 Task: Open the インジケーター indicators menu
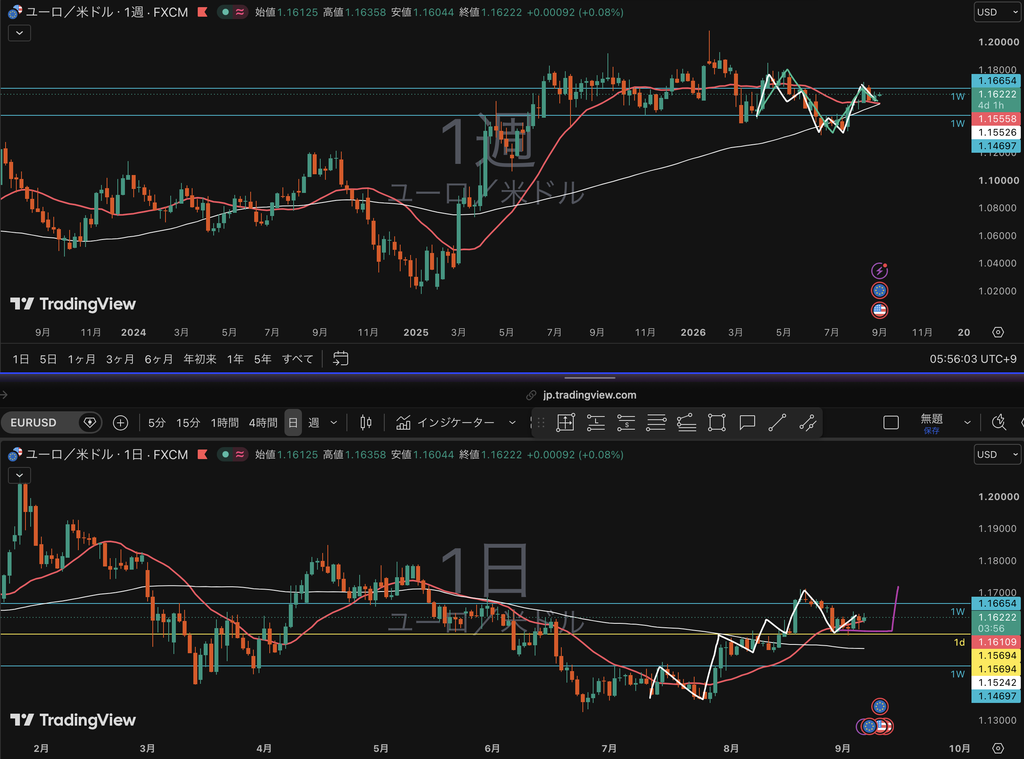[x=455, y=423]
